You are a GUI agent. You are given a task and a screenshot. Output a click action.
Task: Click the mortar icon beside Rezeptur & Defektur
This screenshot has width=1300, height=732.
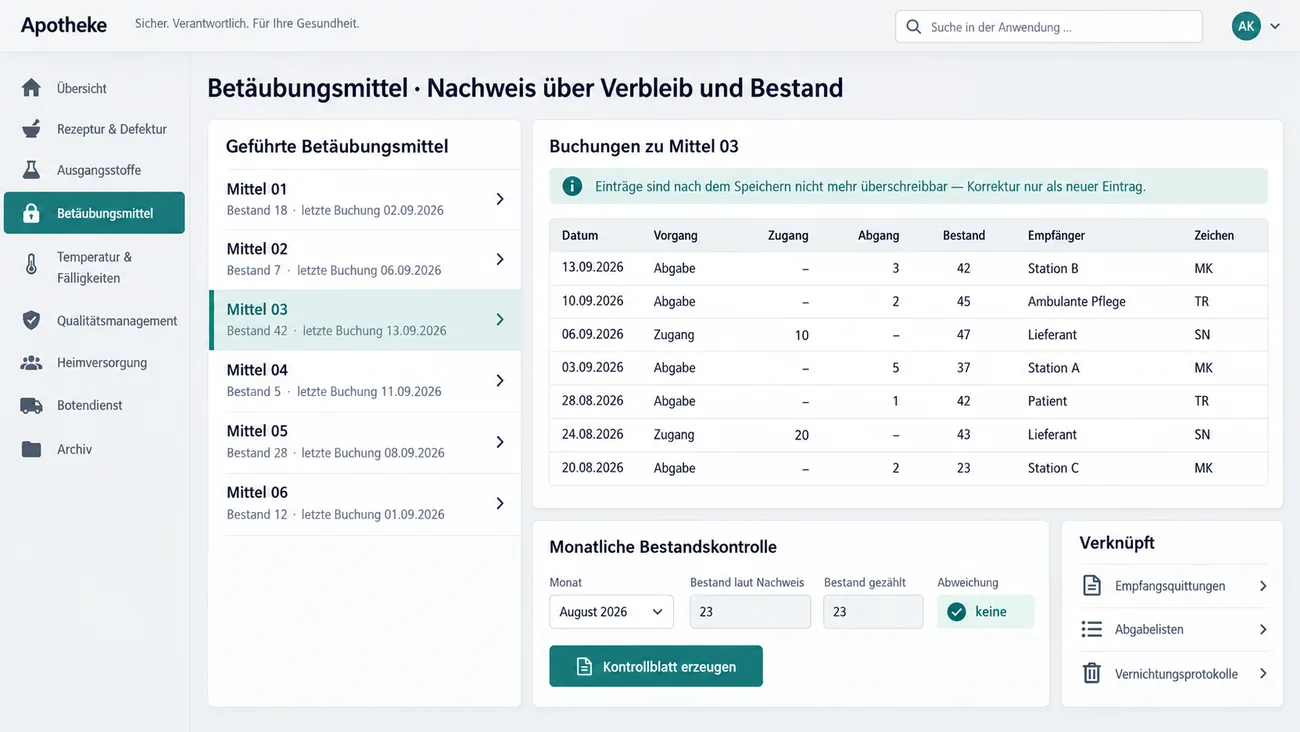[31, 129]
